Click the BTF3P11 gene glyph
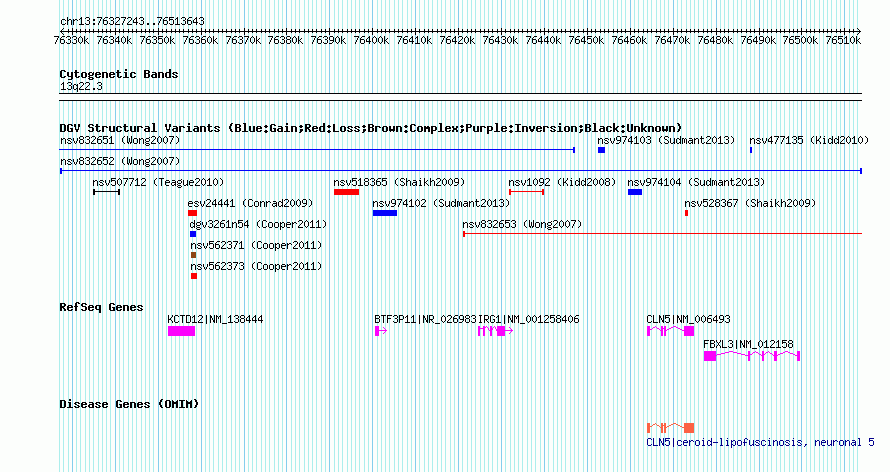Viewport: 890px width, 472px height. pyautogui.click(x=381, y=331)
